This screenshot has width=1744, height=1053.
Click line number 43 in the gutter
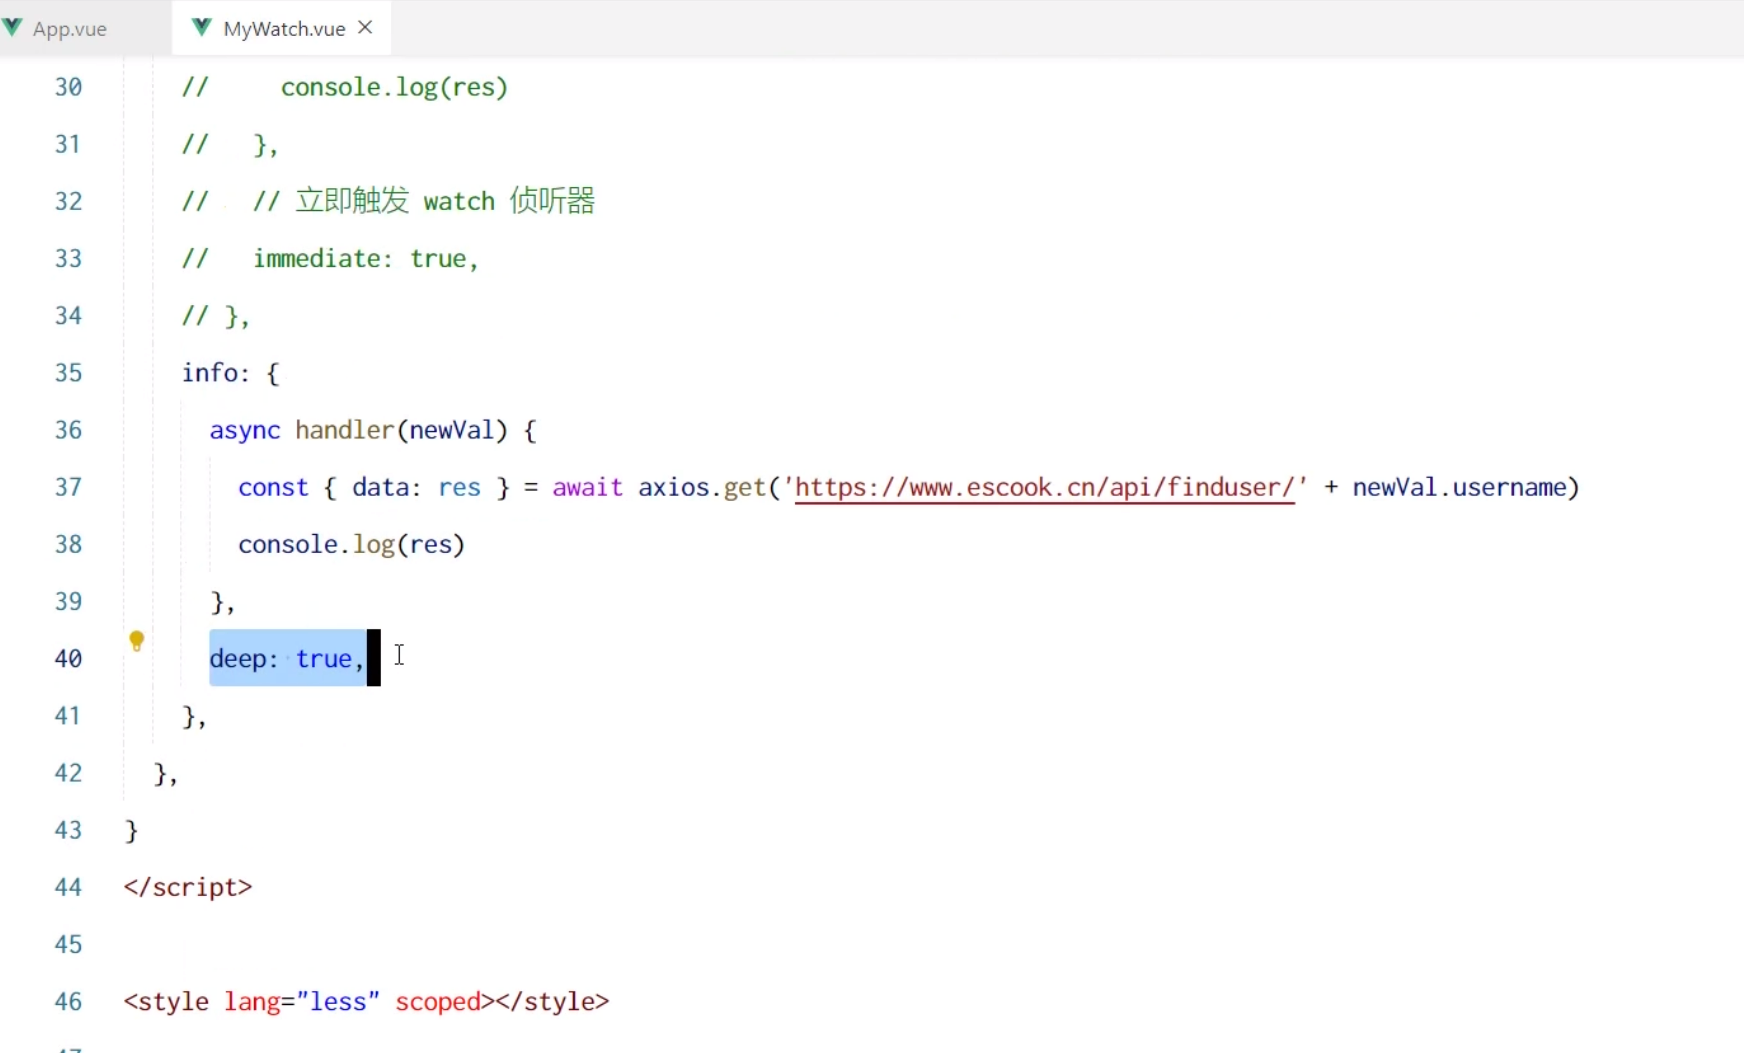[68, 831]
